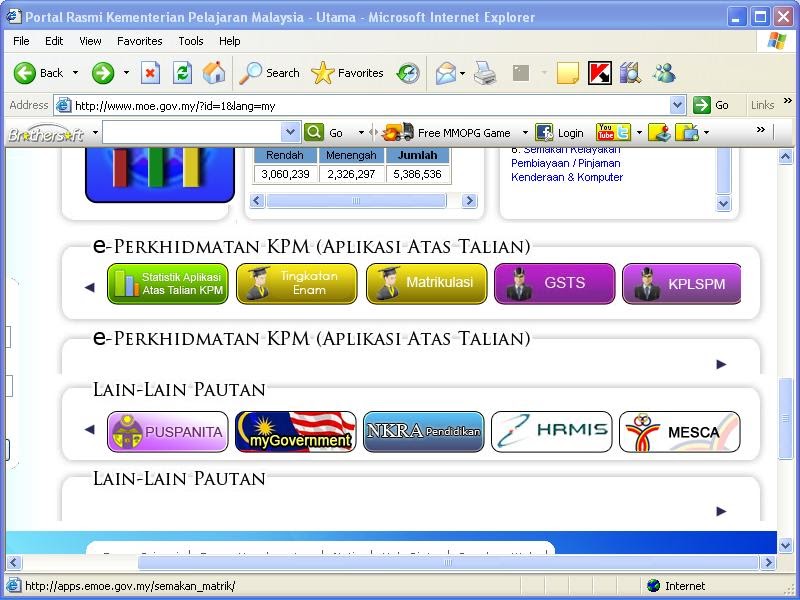Click the green Brothersoft search button
Screen dimensions: 800x600
point(314,132)
